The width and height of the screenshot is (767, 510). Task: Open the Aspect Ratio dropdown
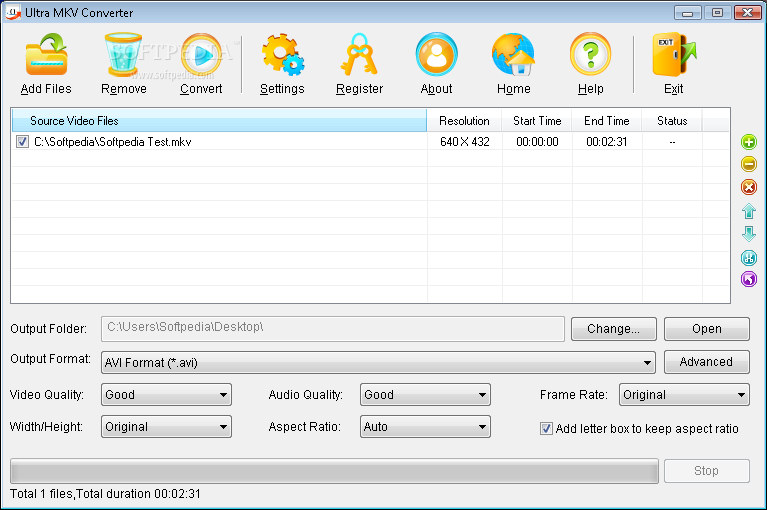[425, 427]
